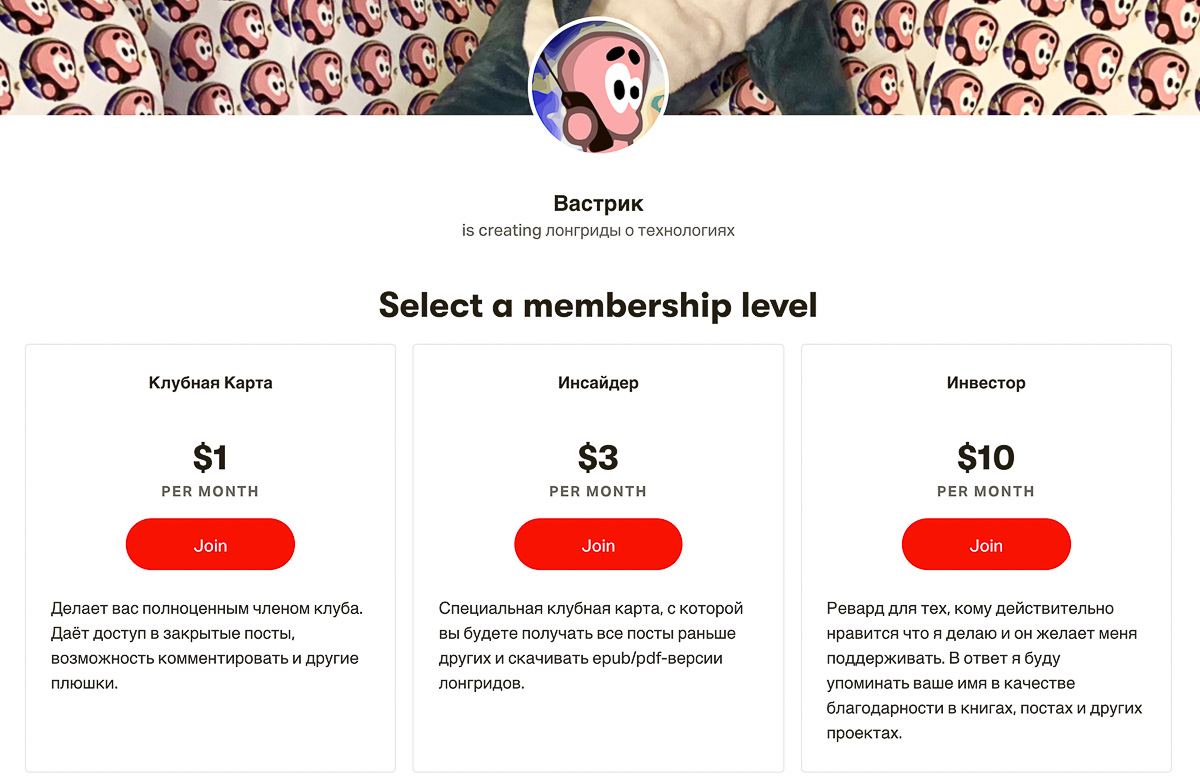Open the Вастрик creator name link

pos(597,203)
